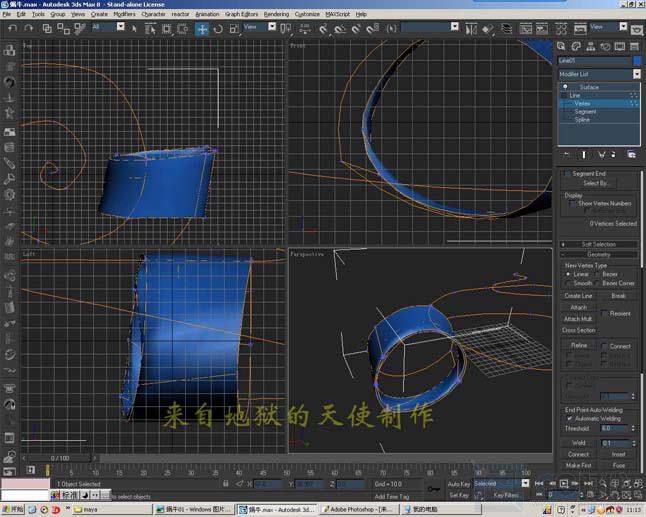
Task: Open Select by Name tool
Action: [150, 29]
